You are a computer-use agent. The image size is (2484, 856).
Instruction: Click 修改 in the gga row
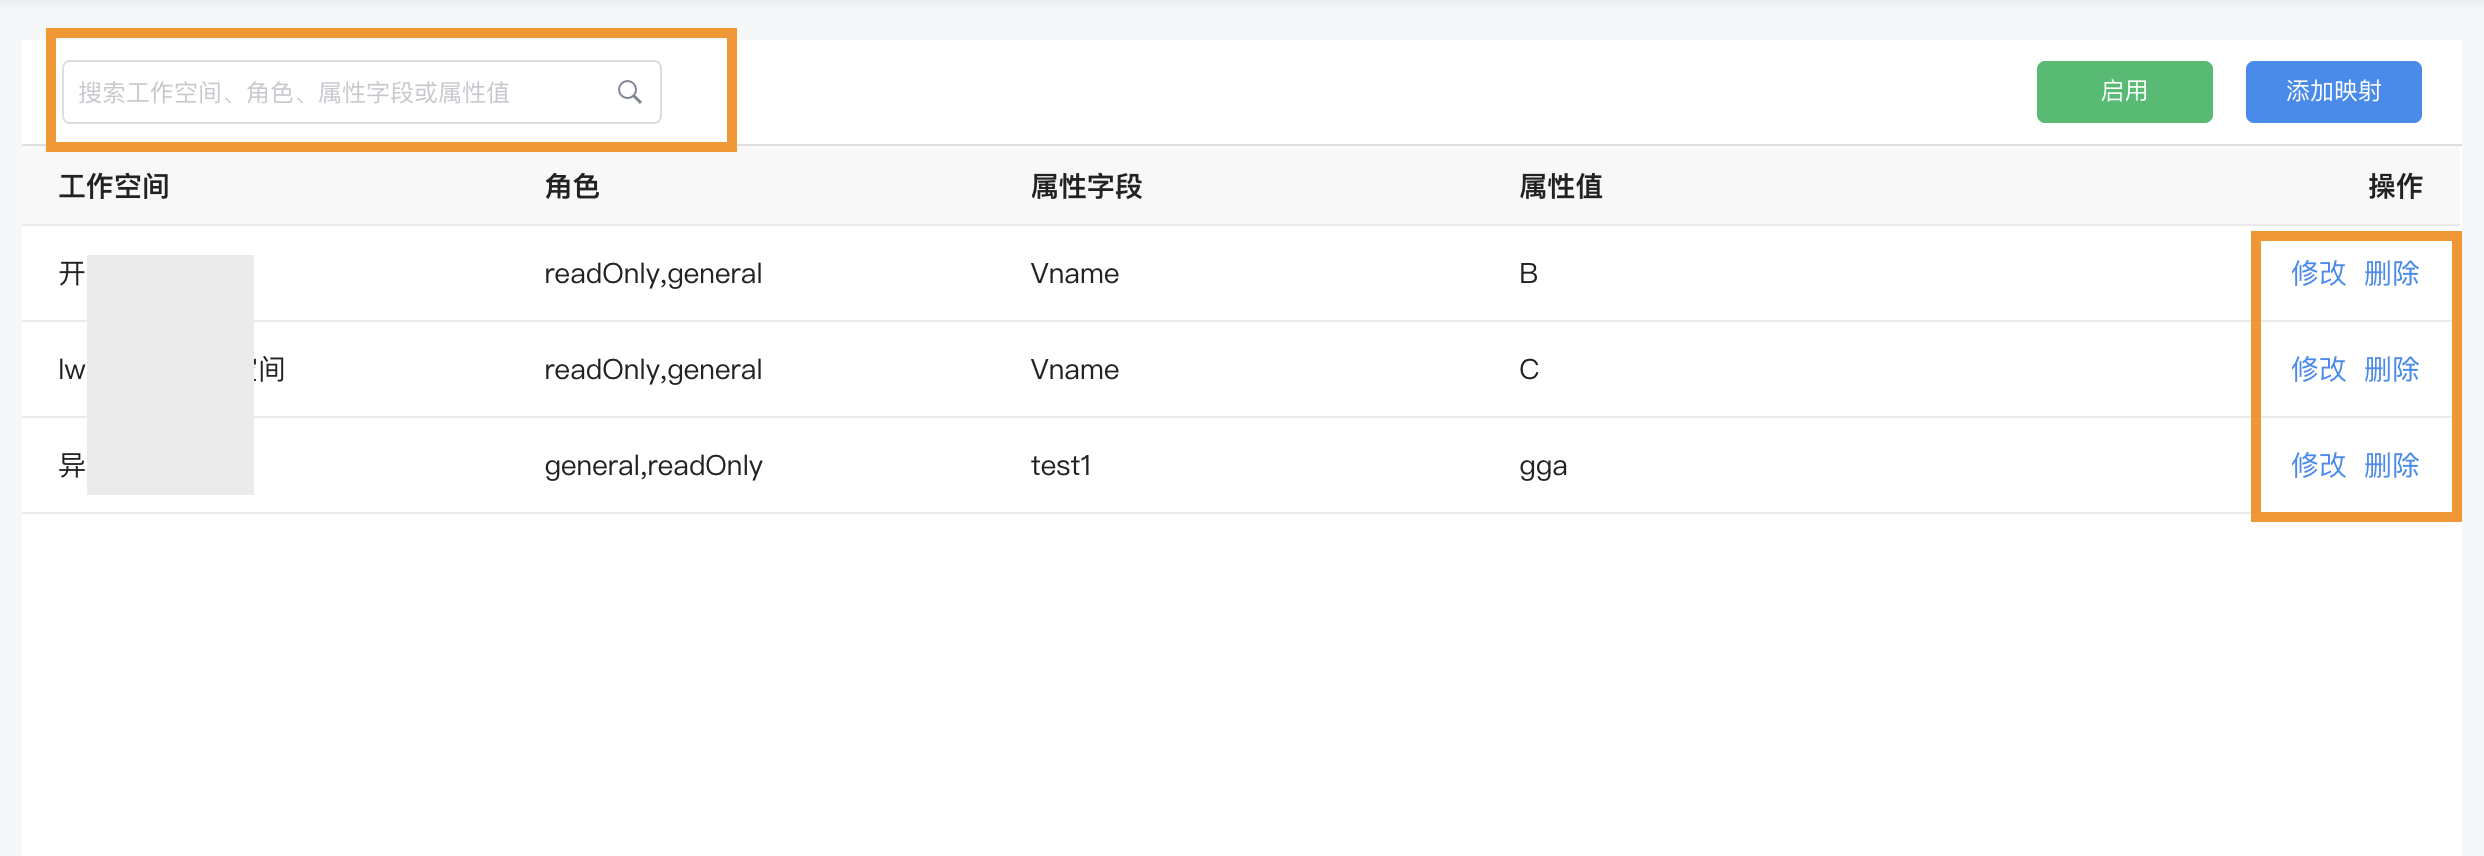(x=2318, y=465)
